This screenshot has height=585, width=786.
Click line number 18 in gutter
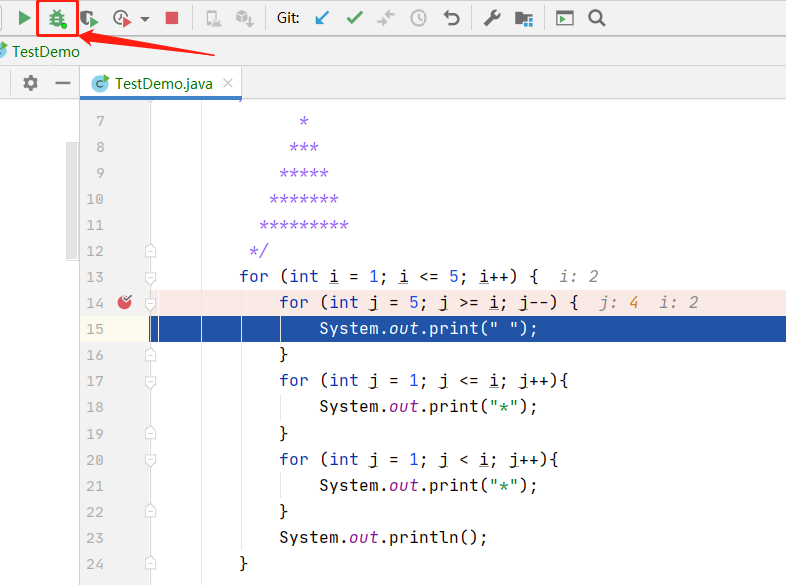pyautogui.click(x=95, y=407)
